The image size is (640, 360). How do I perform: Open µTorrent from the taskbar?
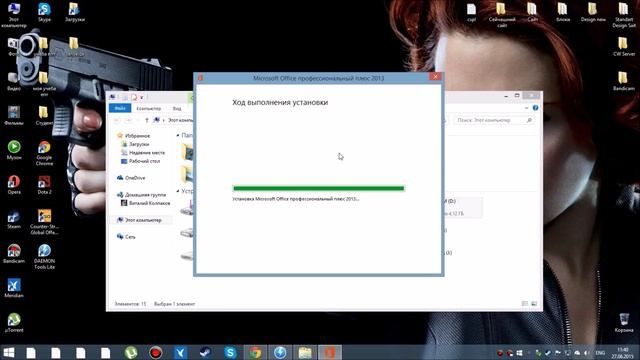(131, 353)
